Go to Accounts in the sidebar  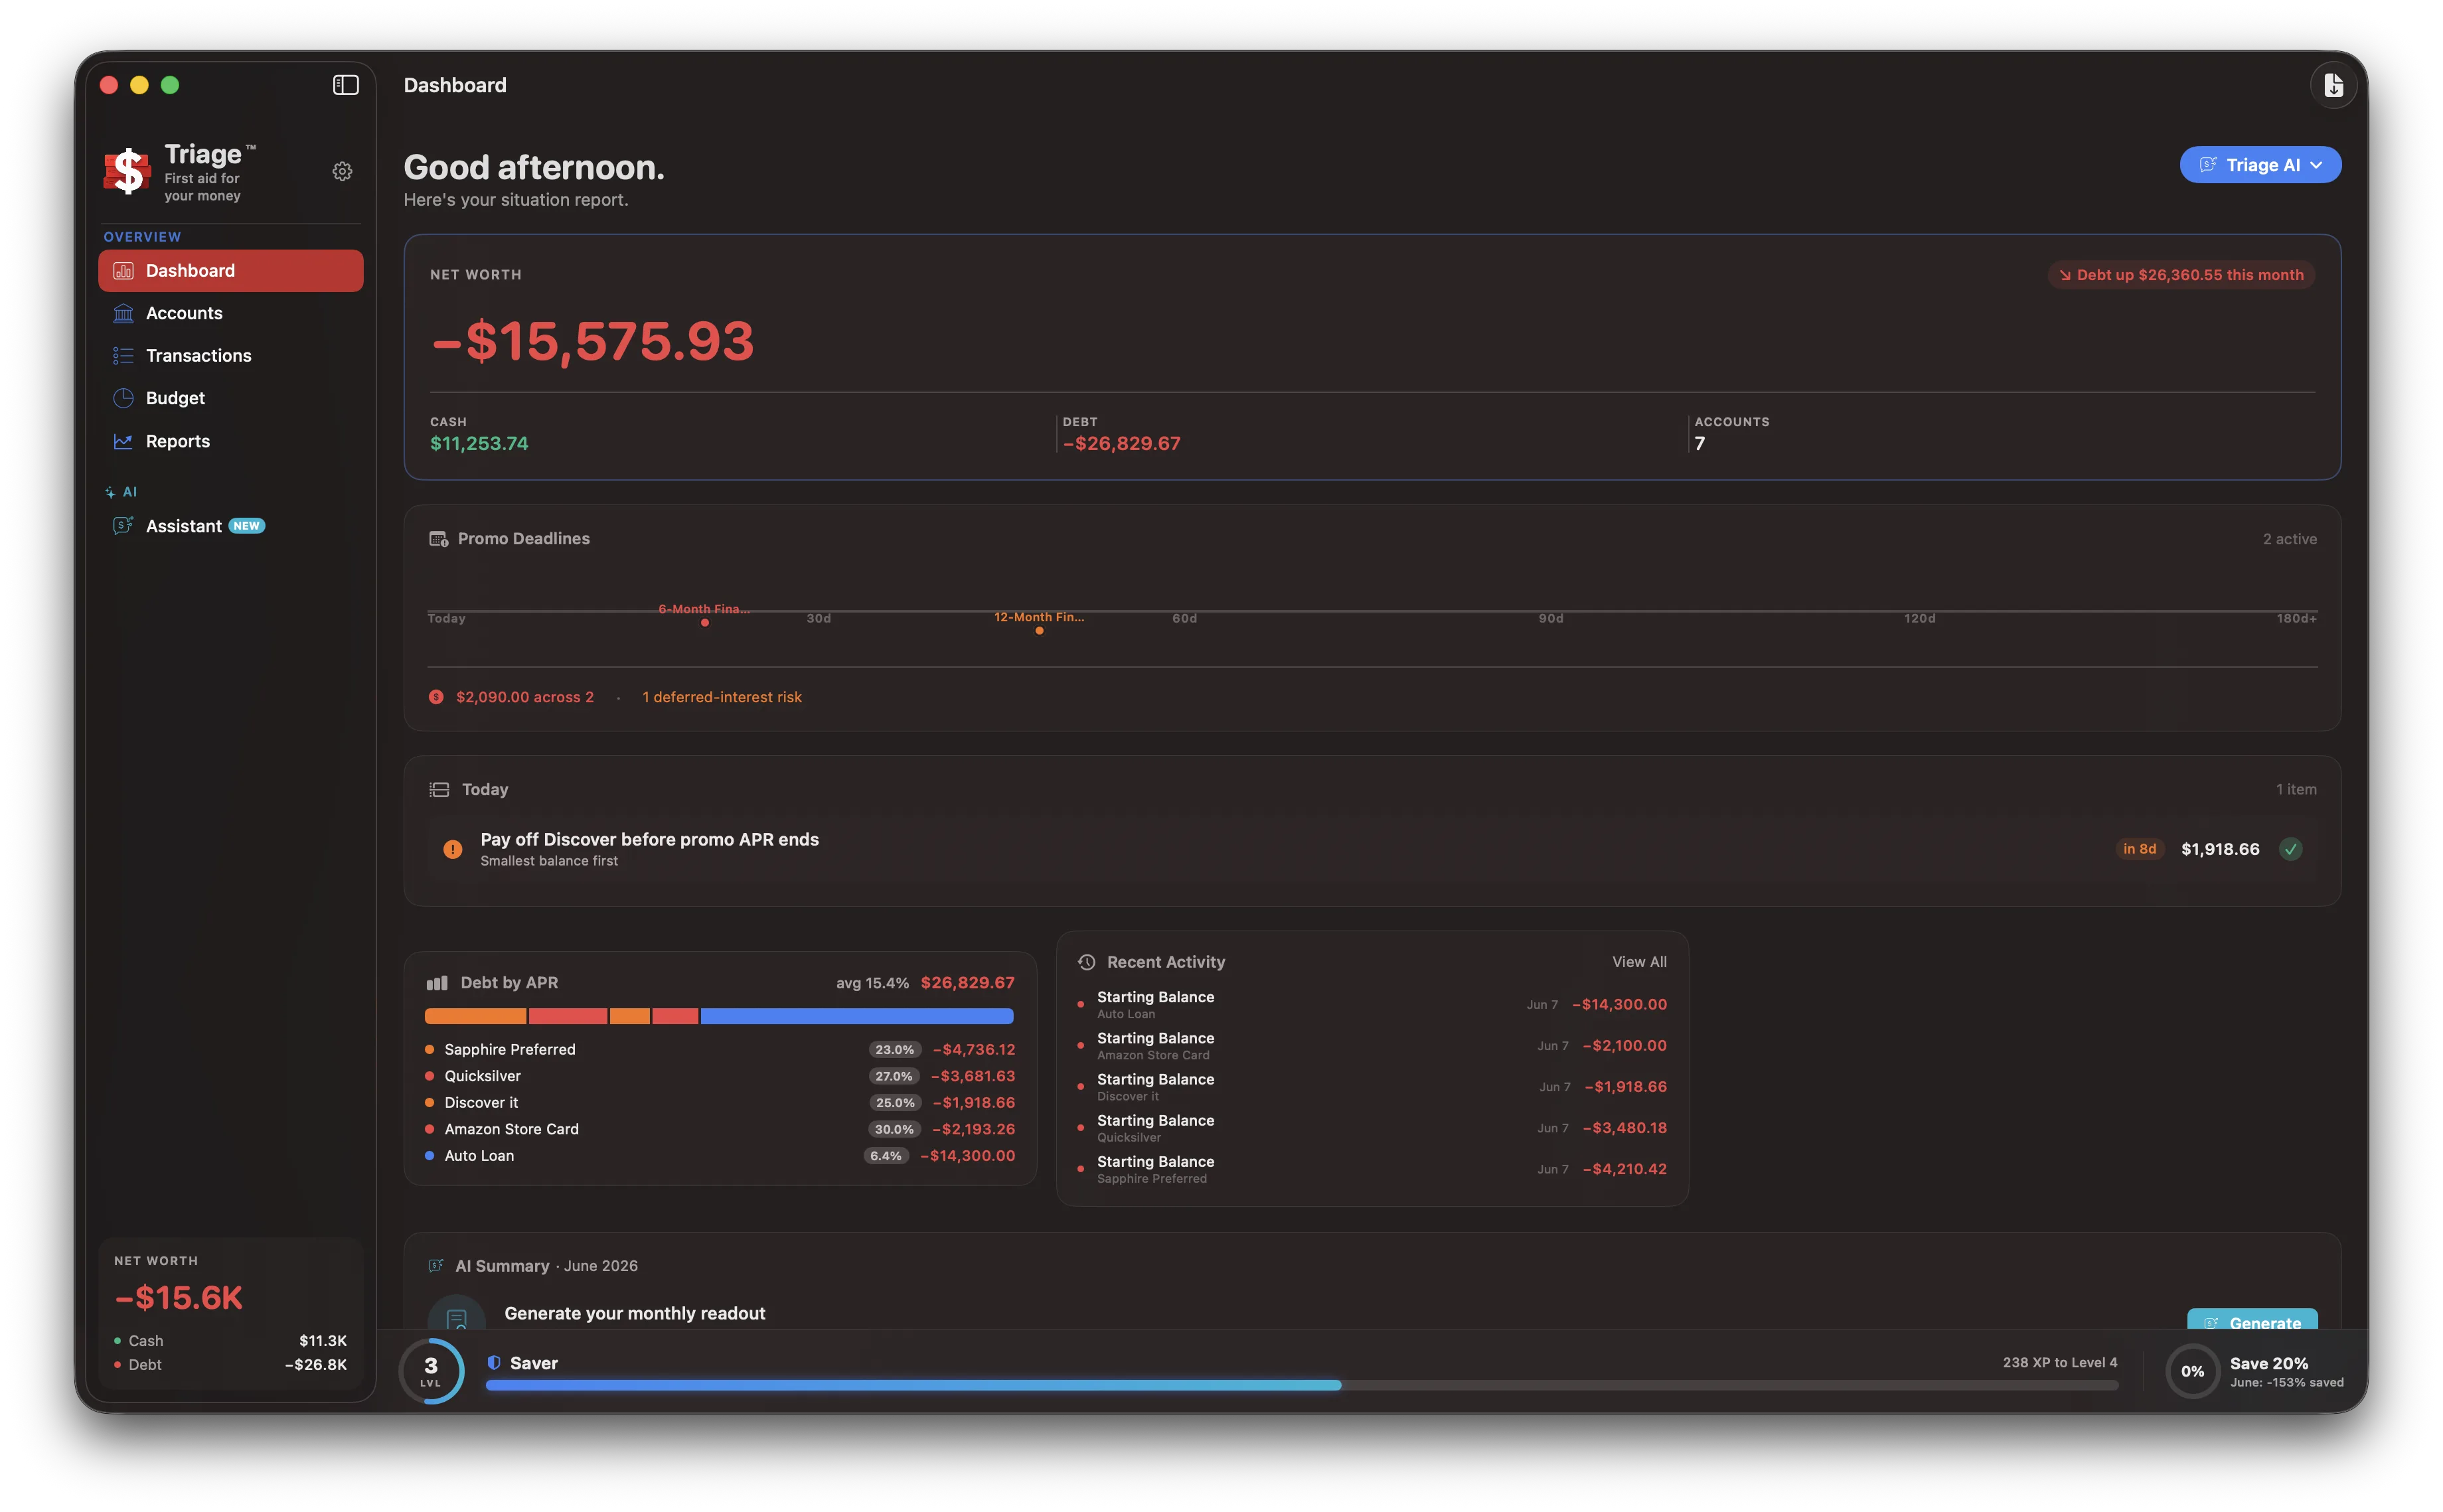[231, 313]
